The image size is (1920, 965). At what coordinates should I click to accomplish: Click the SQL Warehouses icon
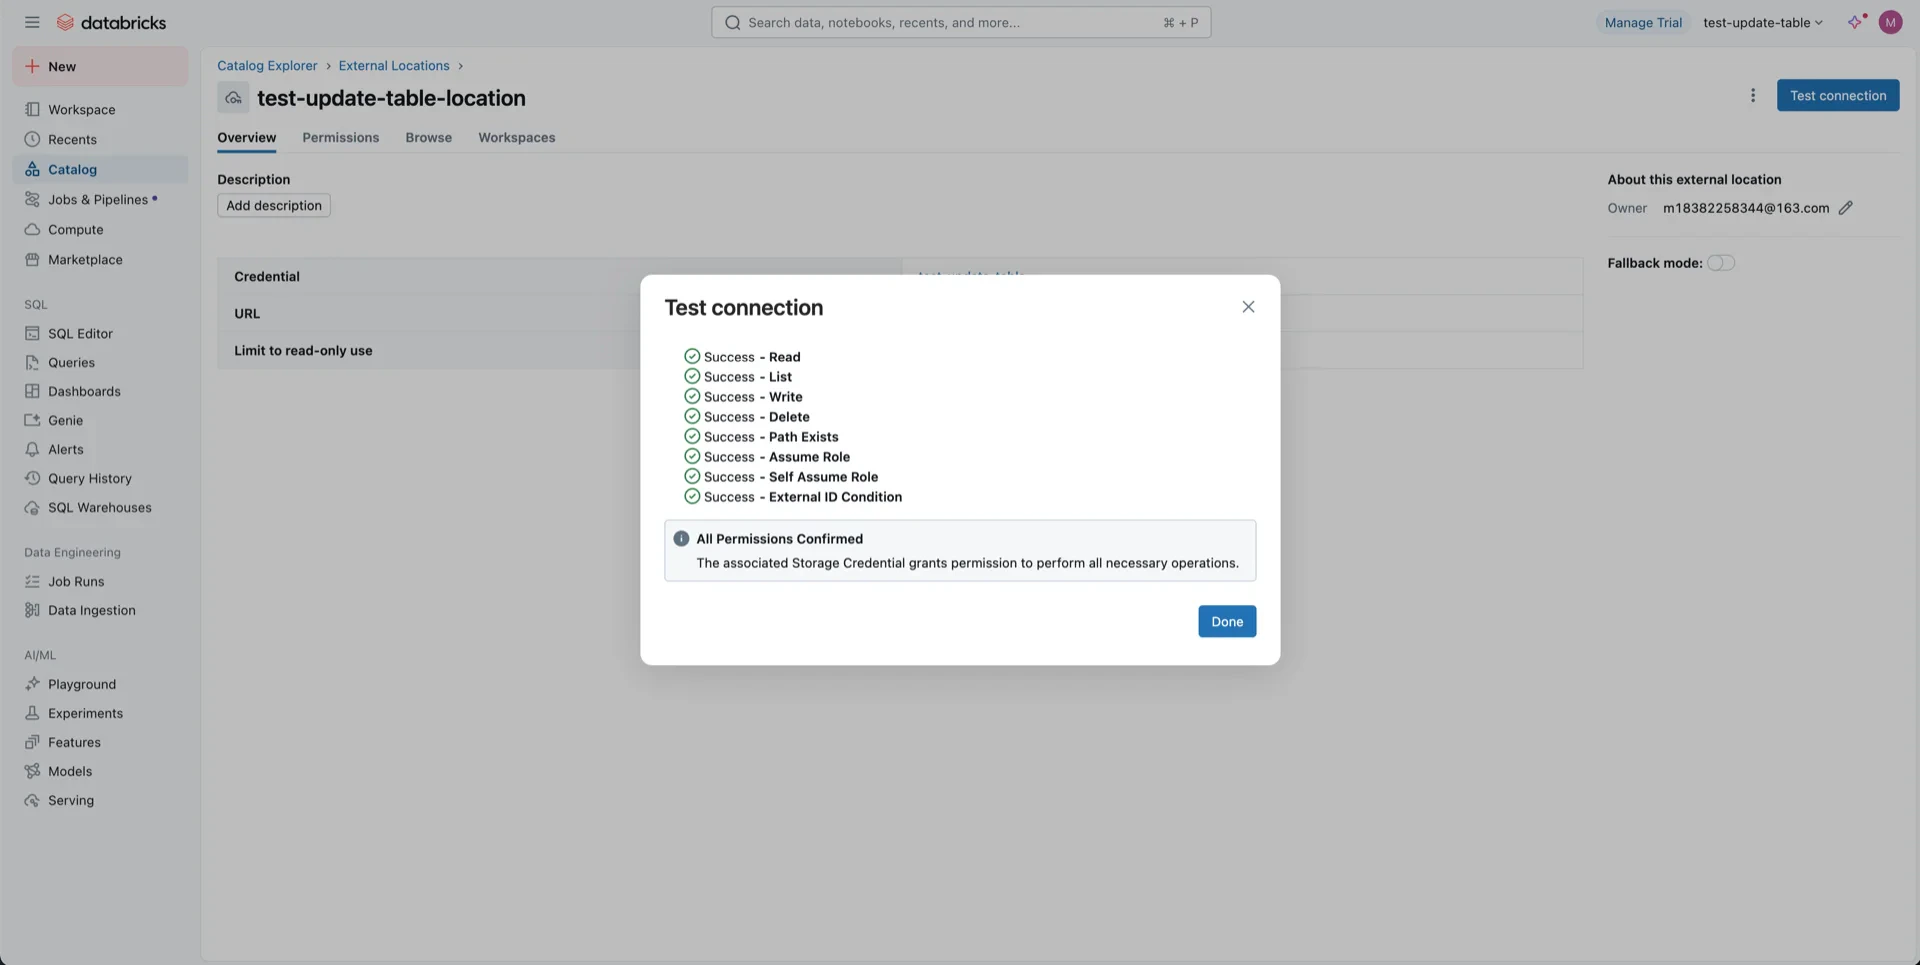coord(32,508)
